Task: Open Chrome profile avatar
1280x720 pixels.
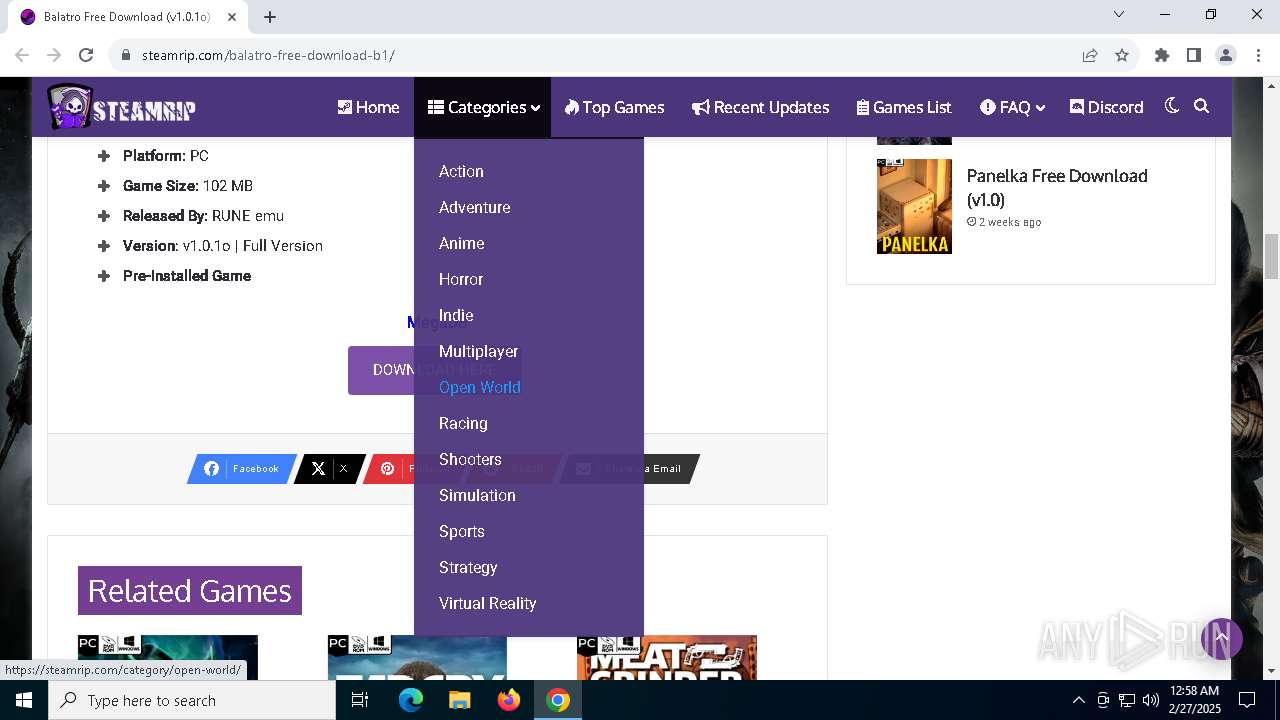Action: (1226, 55)
